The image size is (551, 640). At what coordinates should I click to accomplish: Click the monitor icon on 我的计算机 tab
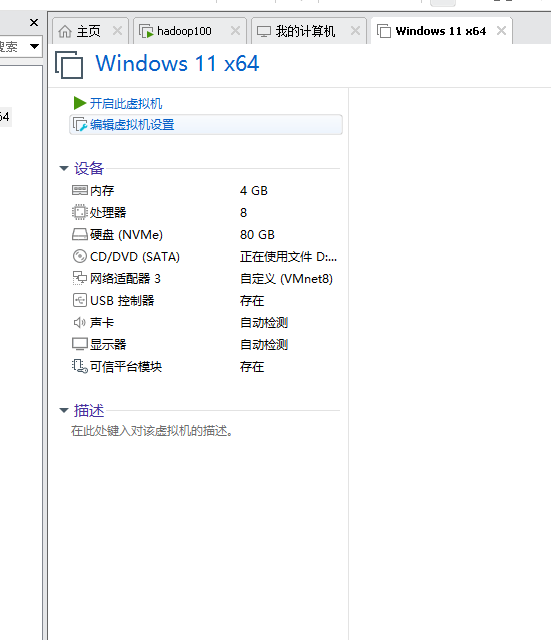tap(264, 31)
